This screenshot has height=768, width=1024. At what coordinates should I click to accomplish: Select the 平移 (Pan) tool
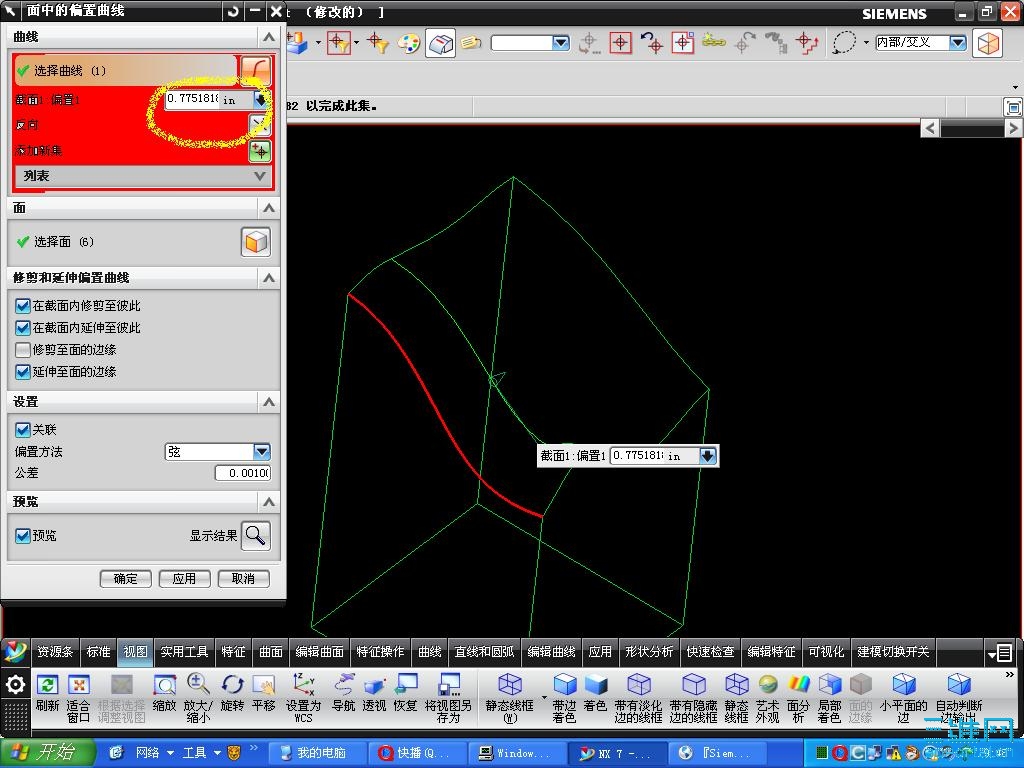264,686
